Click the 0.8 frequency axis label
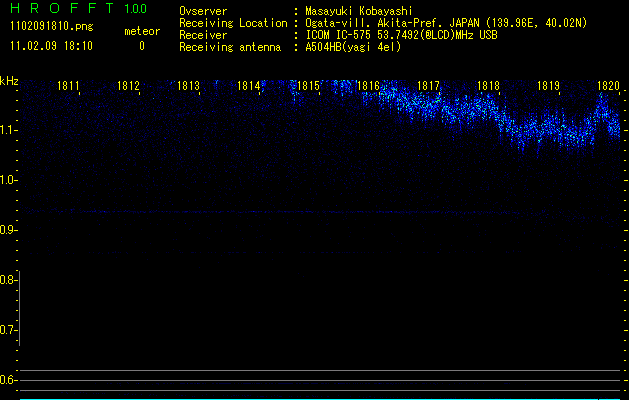 point(8,280)
